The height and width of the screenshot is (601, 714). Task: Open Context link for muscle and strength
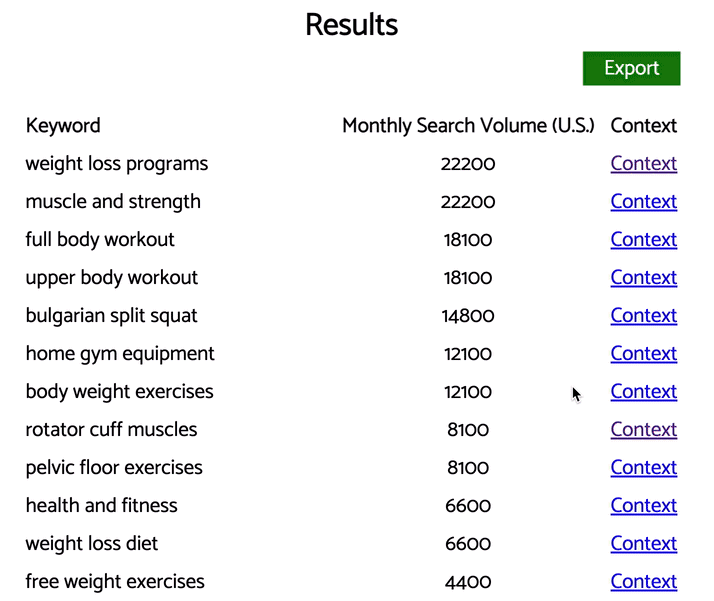pyautogui.click(x=643, y=202)
